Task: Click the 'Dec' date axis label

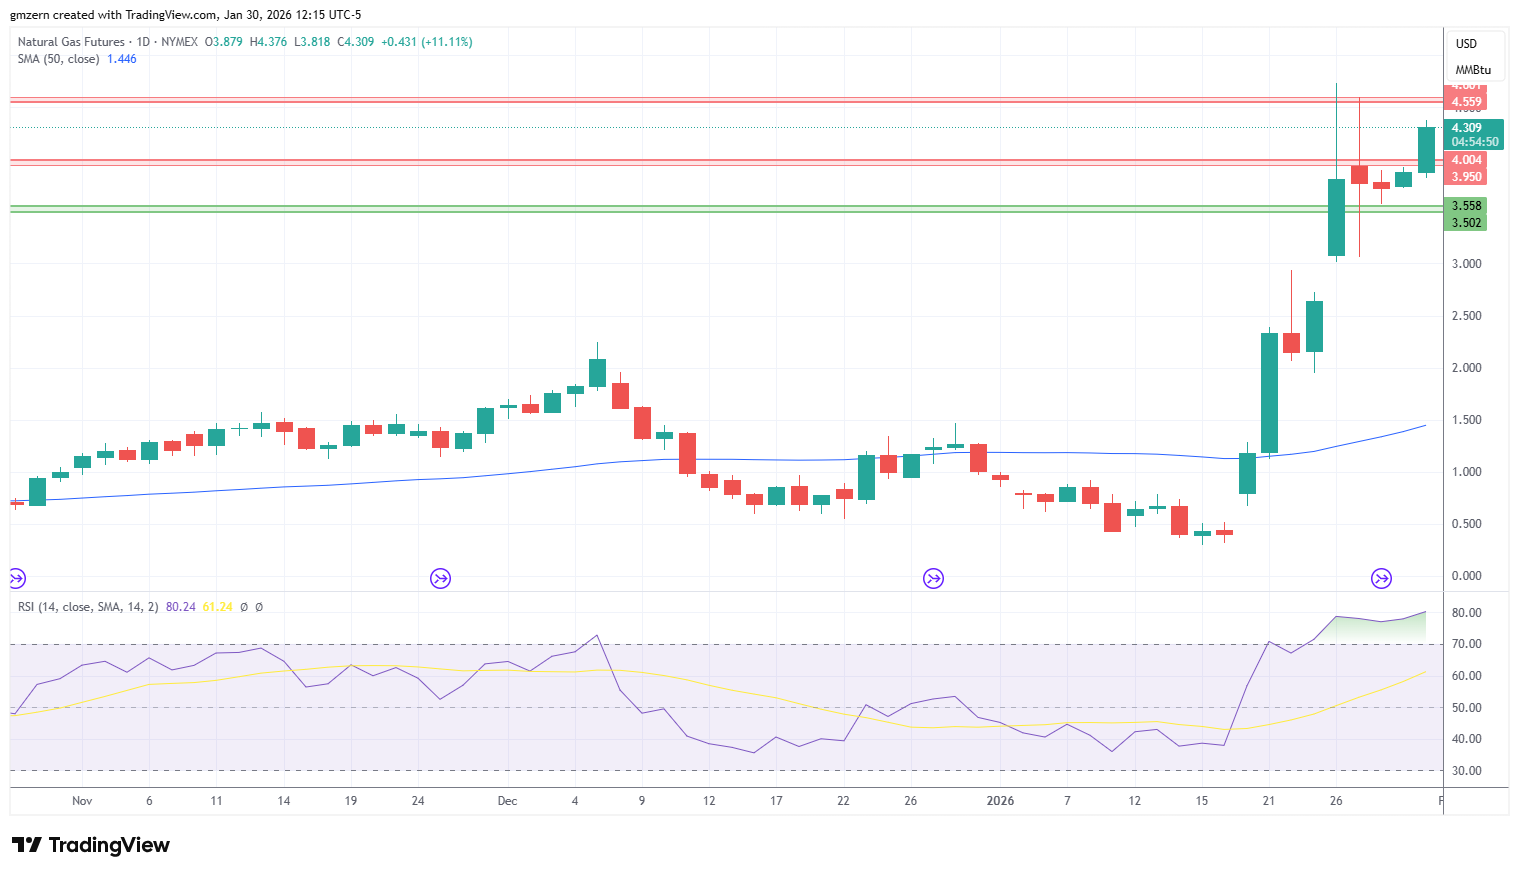Action: click(x=507, y=801)
